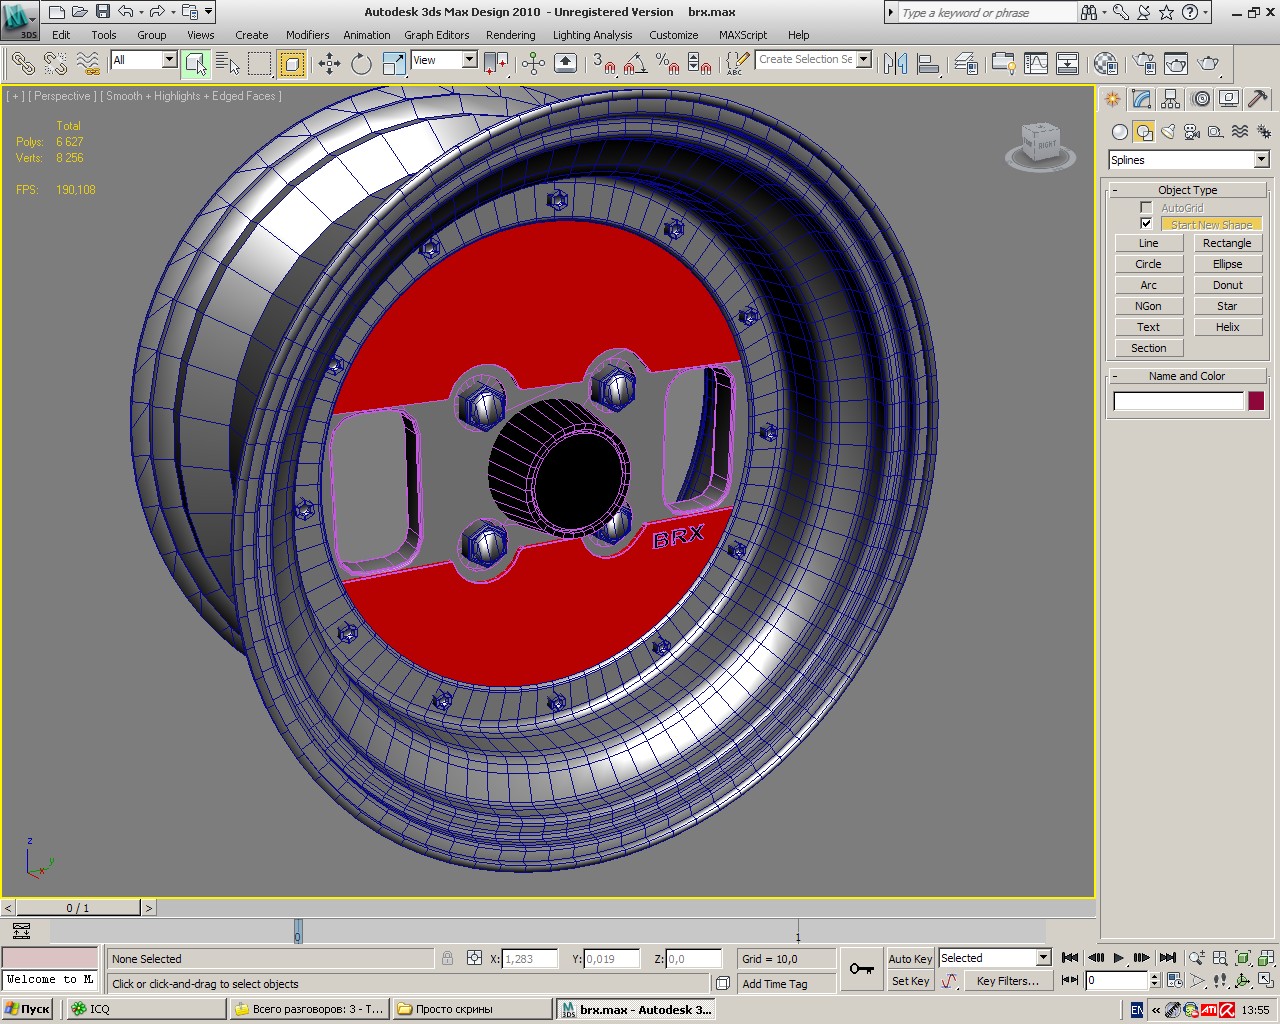Activate Select and Rotate tool
This screenshot has width=1280, height=1024.
pyautogui.click(x=361, y=63)
